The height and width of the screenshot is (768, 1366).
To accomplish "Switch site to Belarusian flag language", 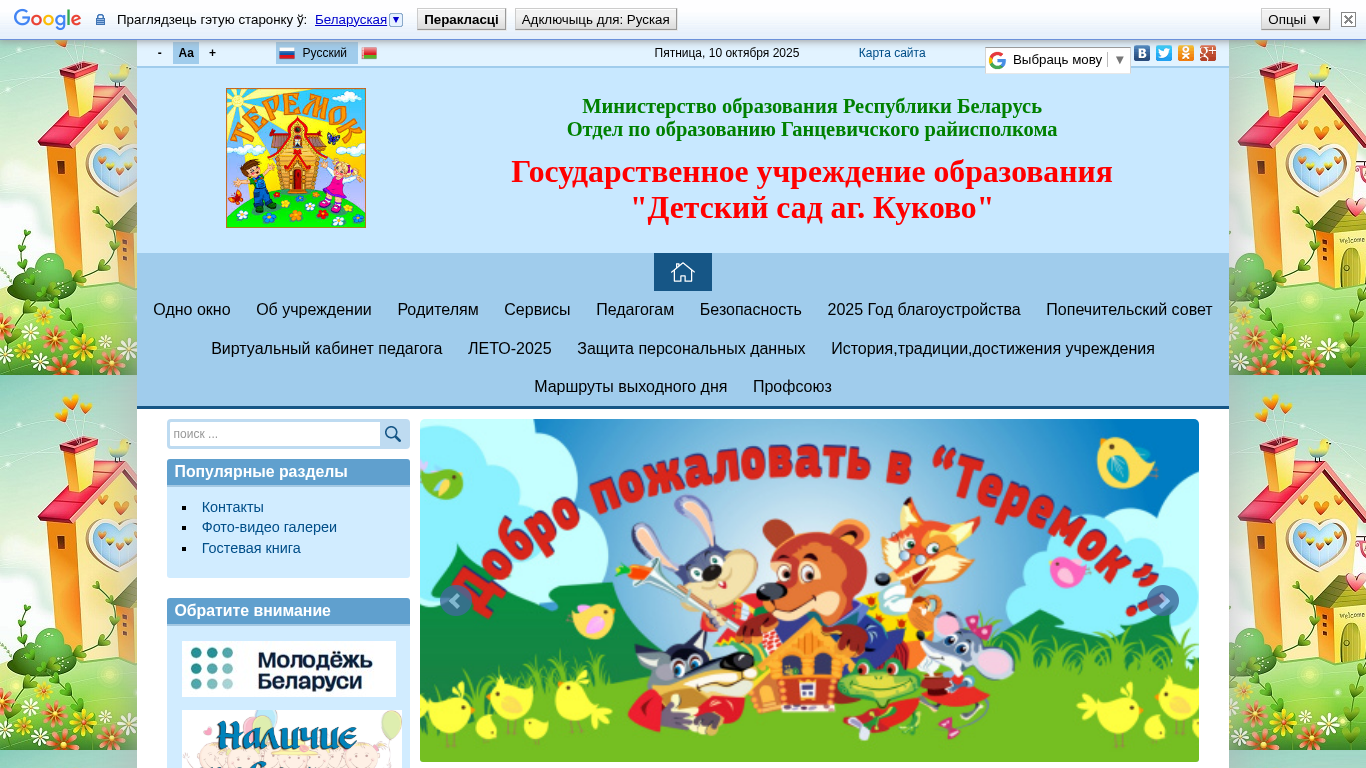I will coord(370,53).
